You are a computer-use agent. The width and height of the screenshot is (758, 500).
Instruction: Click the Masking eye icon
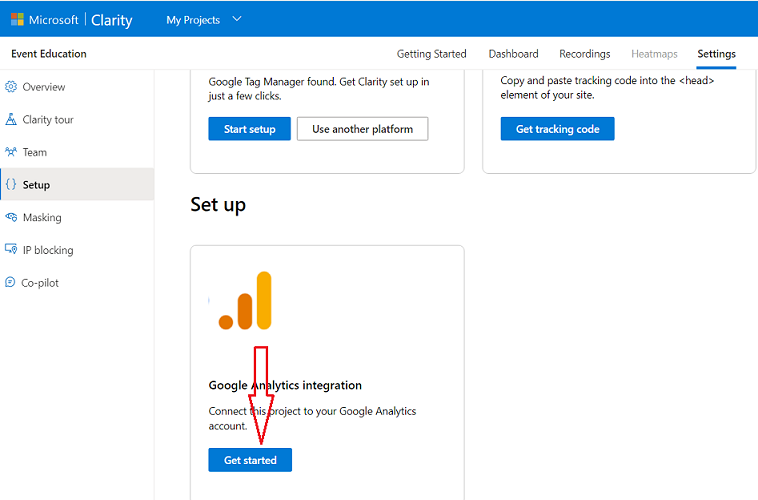pos(11,217)
